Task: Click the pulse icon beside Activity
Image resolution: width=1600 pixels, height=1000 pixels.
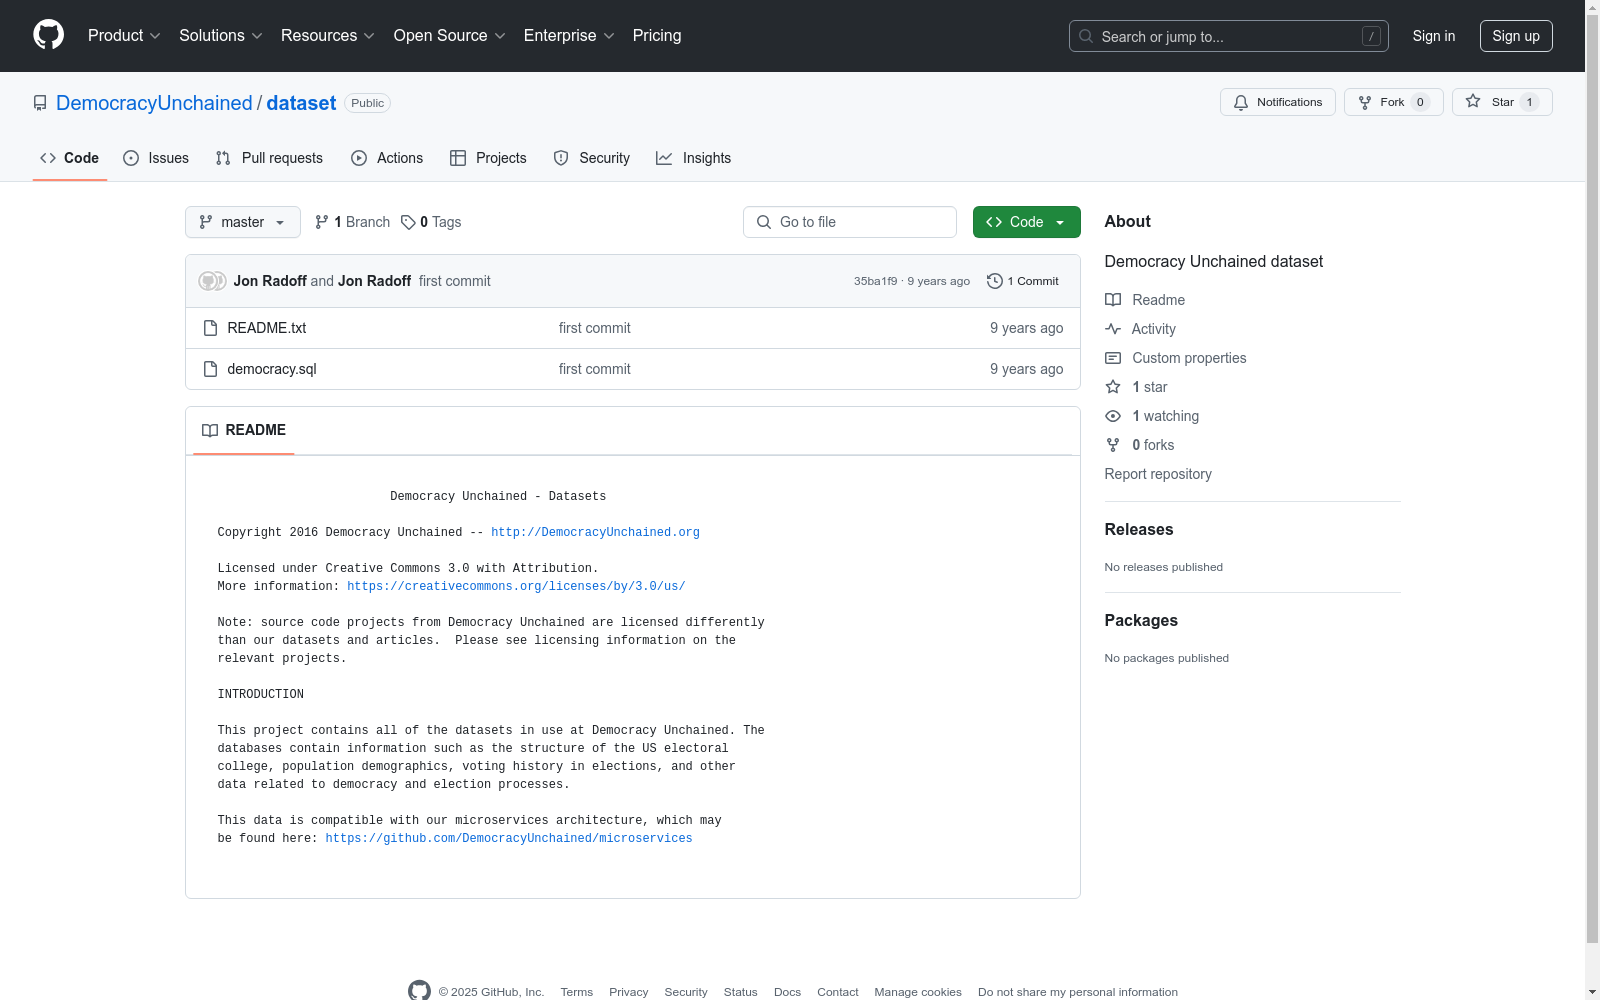Action: [x=1113, y=329]
